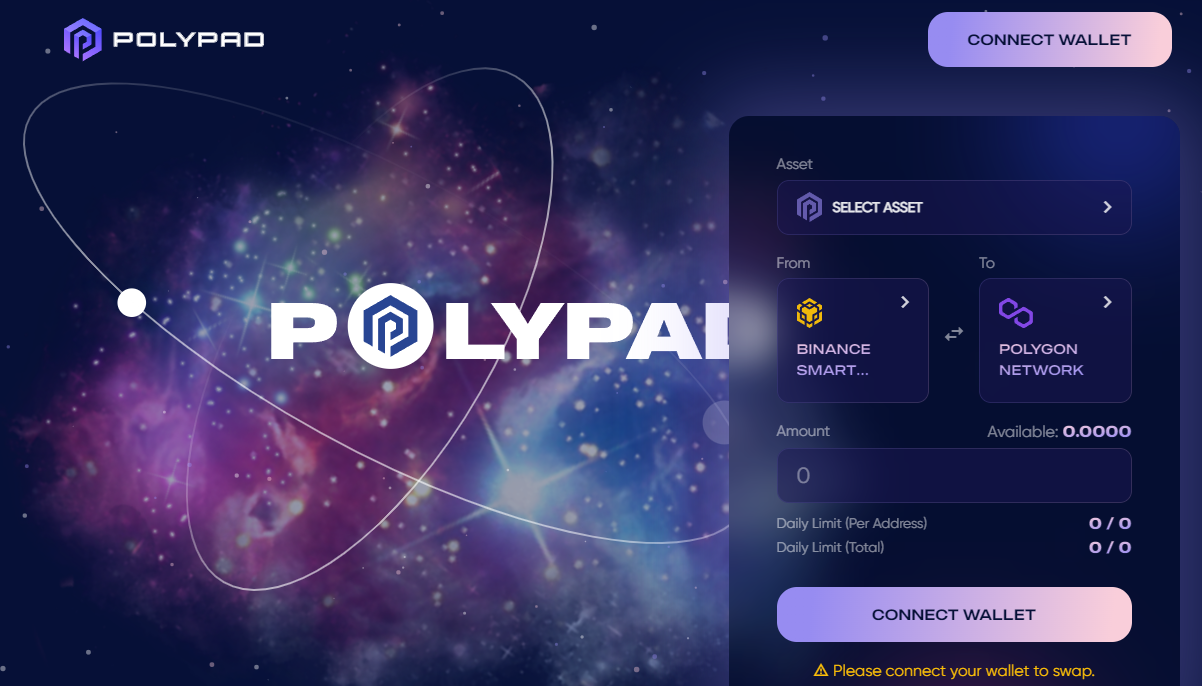
Task: Click the white orbit dot on the banner
Action: (132, 302)
